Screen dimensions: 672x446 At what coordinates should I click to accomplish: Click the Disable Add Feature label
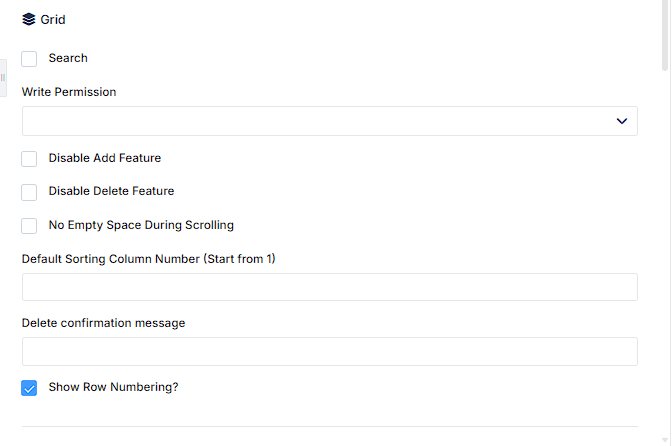(105, 158)
